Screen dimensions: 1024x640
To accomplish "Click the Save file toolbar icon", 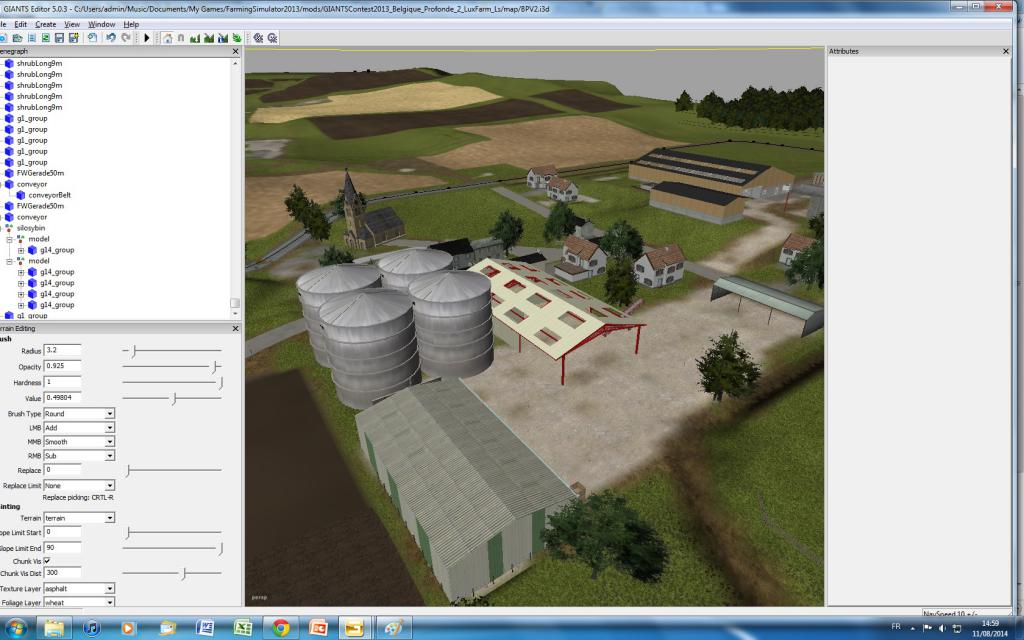I will click(59, 38).
